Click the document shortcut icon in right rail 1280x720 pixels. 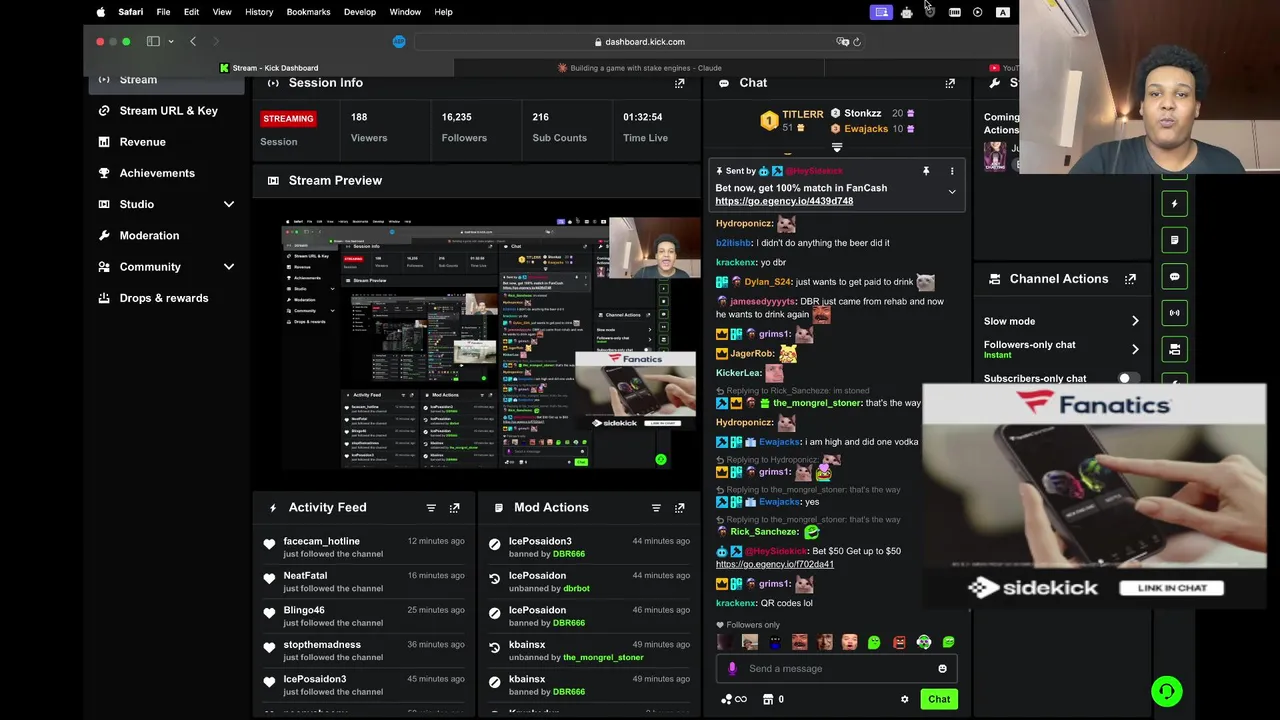tap(1175, 240)
